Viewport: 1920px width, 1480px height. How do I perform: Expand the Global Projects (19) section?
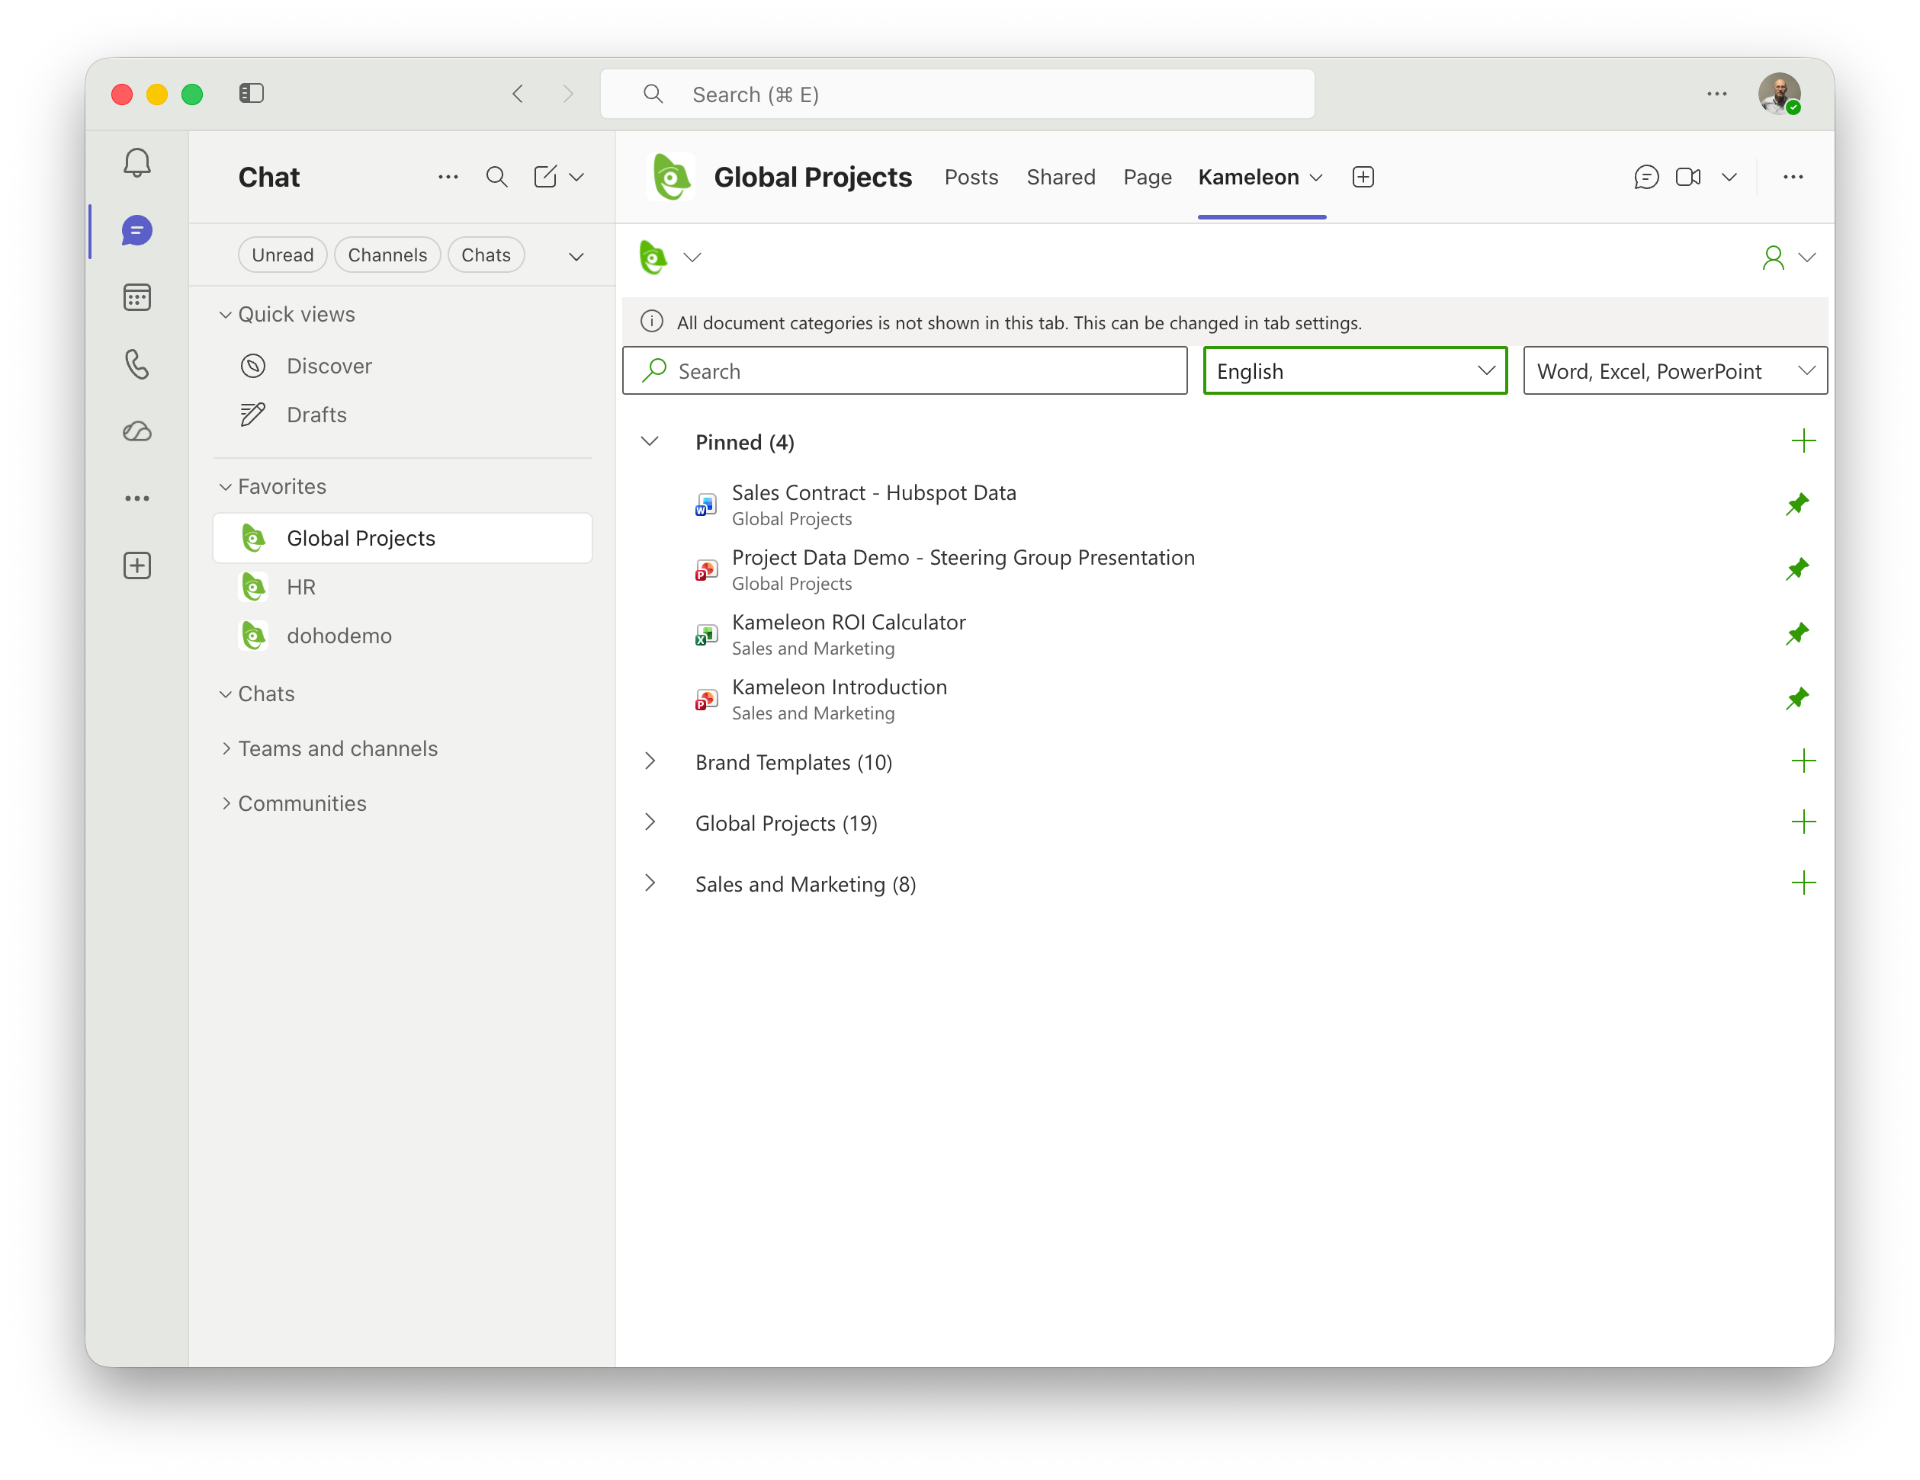(650, 822)
